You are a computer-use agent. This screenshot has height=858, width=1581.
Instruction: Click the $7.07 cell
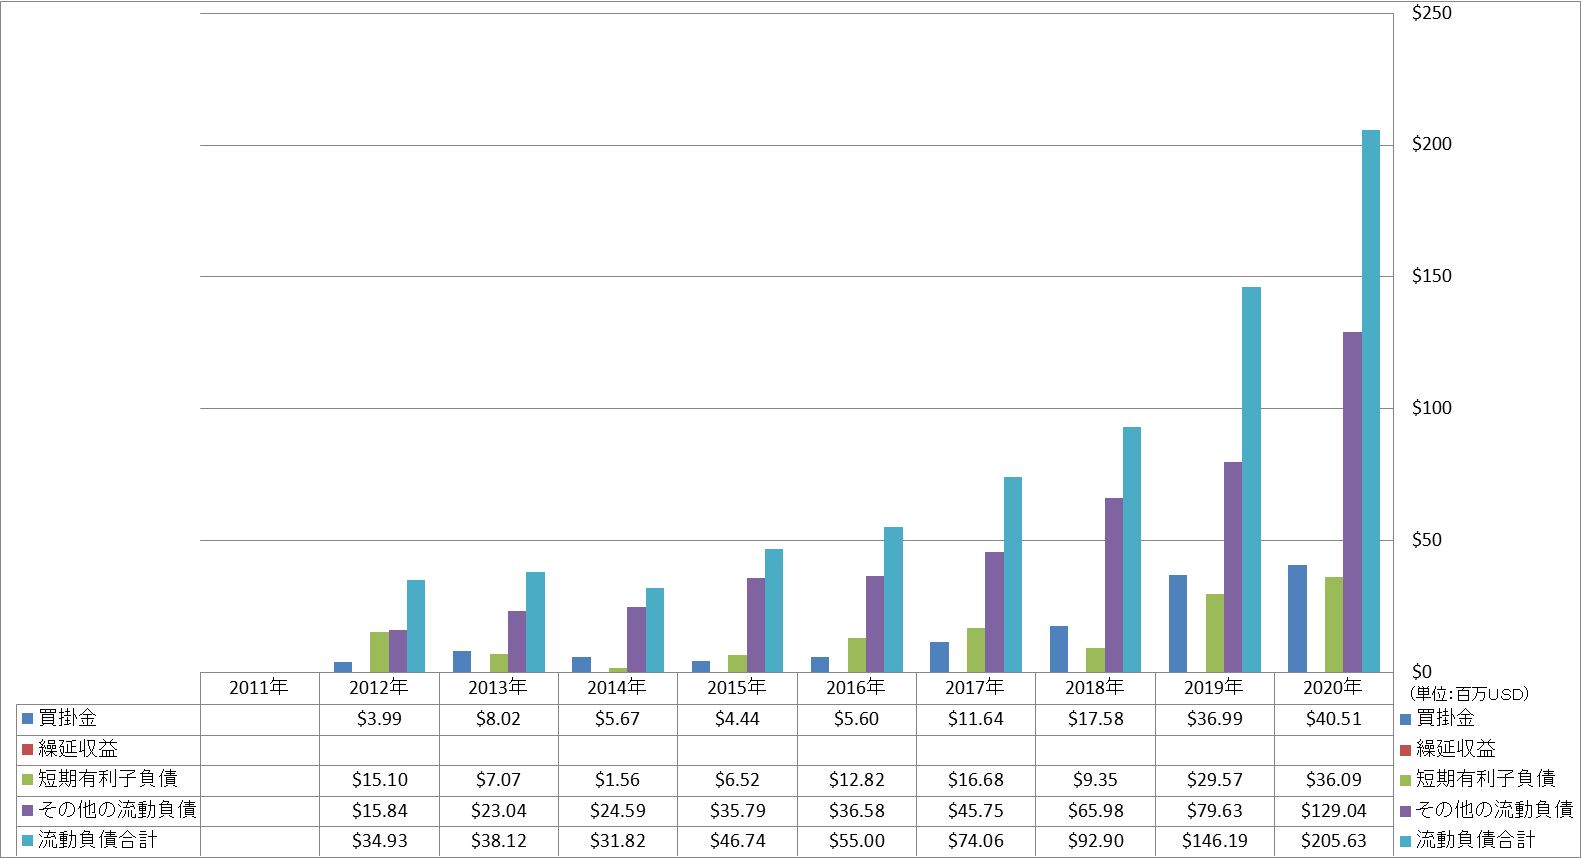point(498,779)
